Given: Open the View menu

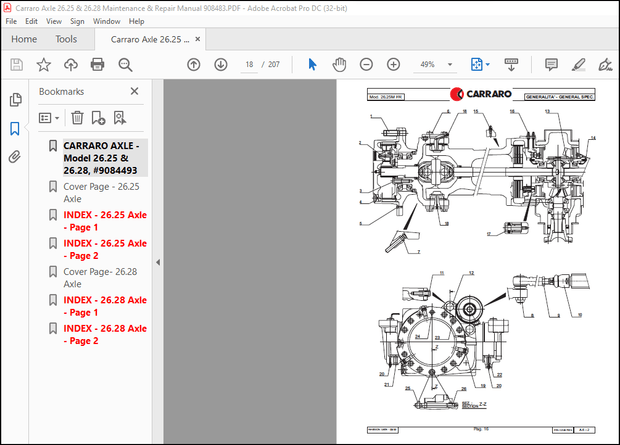Looking at the screenshot, I should 54,21.
